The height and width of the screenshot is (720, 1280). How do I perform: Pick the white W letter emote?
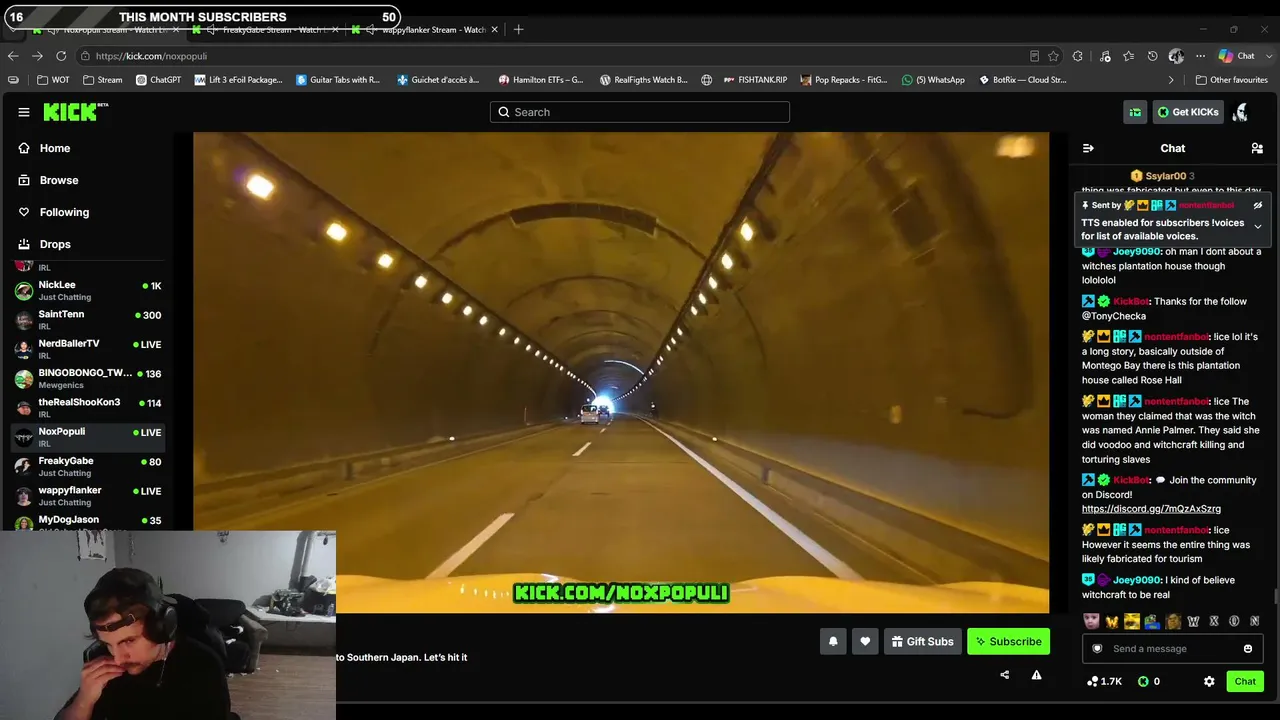tap(1193, 621)
